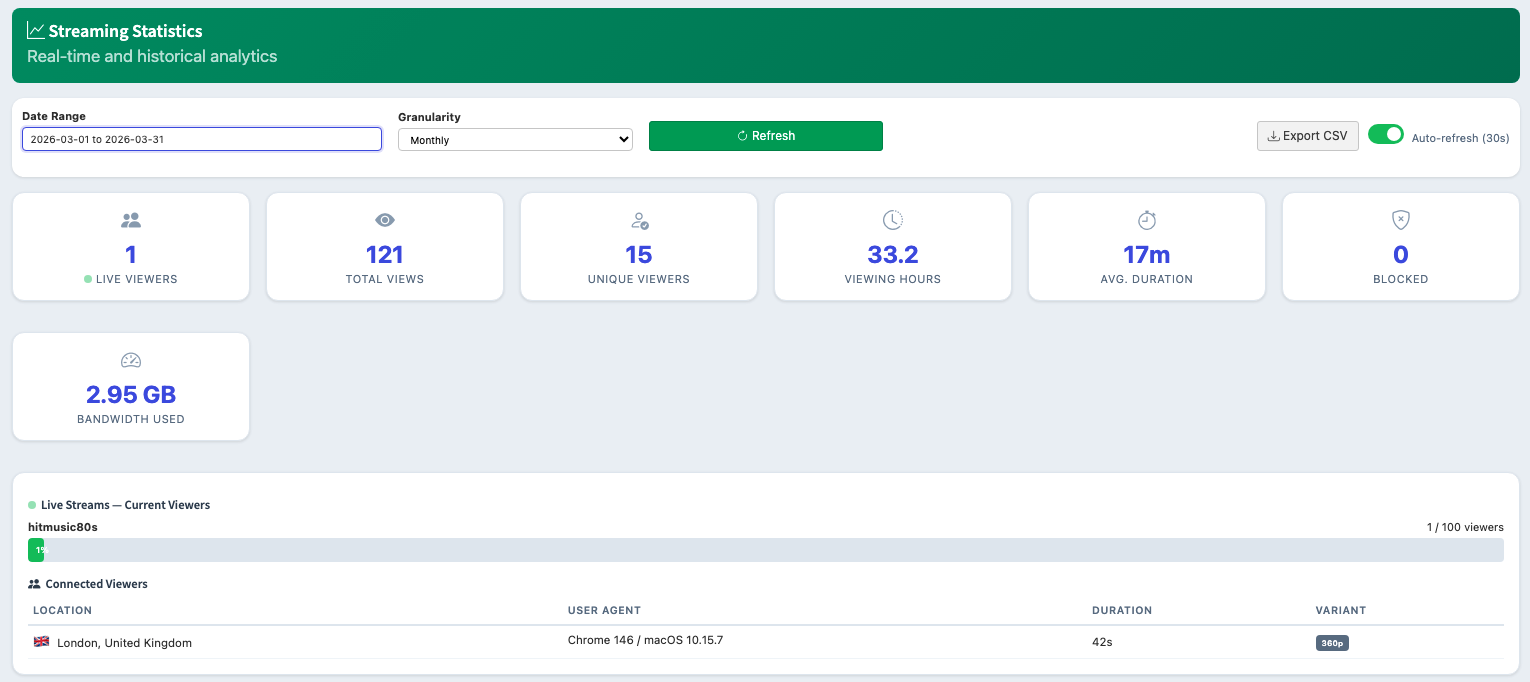
Task: Click the Connected Viewers people icon
Action: (x=34, y=584)
